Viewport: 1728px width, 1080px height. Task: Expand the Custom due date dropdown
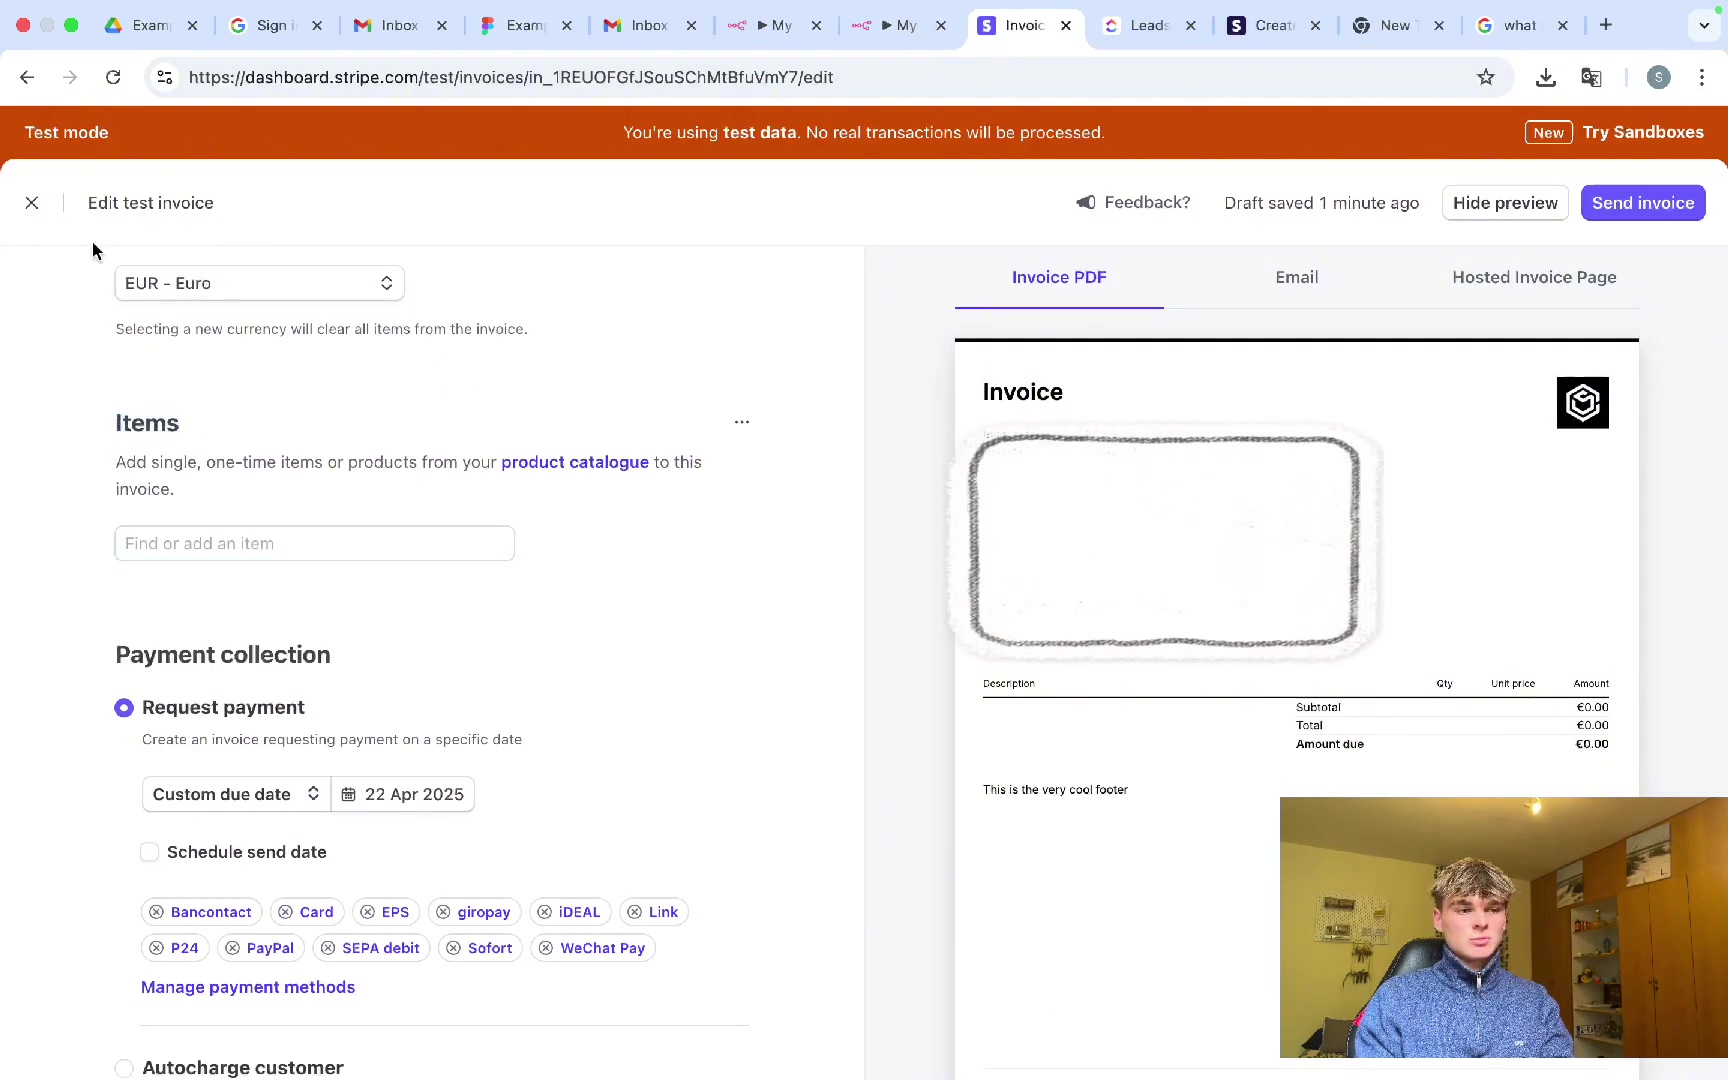(236, 794)
